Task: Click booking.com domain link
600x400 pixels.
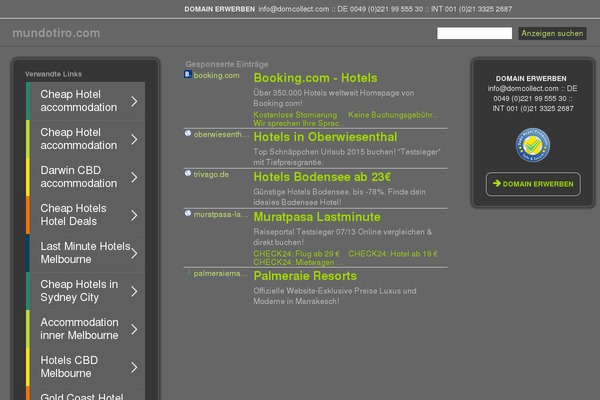Action: coord(217,75)
